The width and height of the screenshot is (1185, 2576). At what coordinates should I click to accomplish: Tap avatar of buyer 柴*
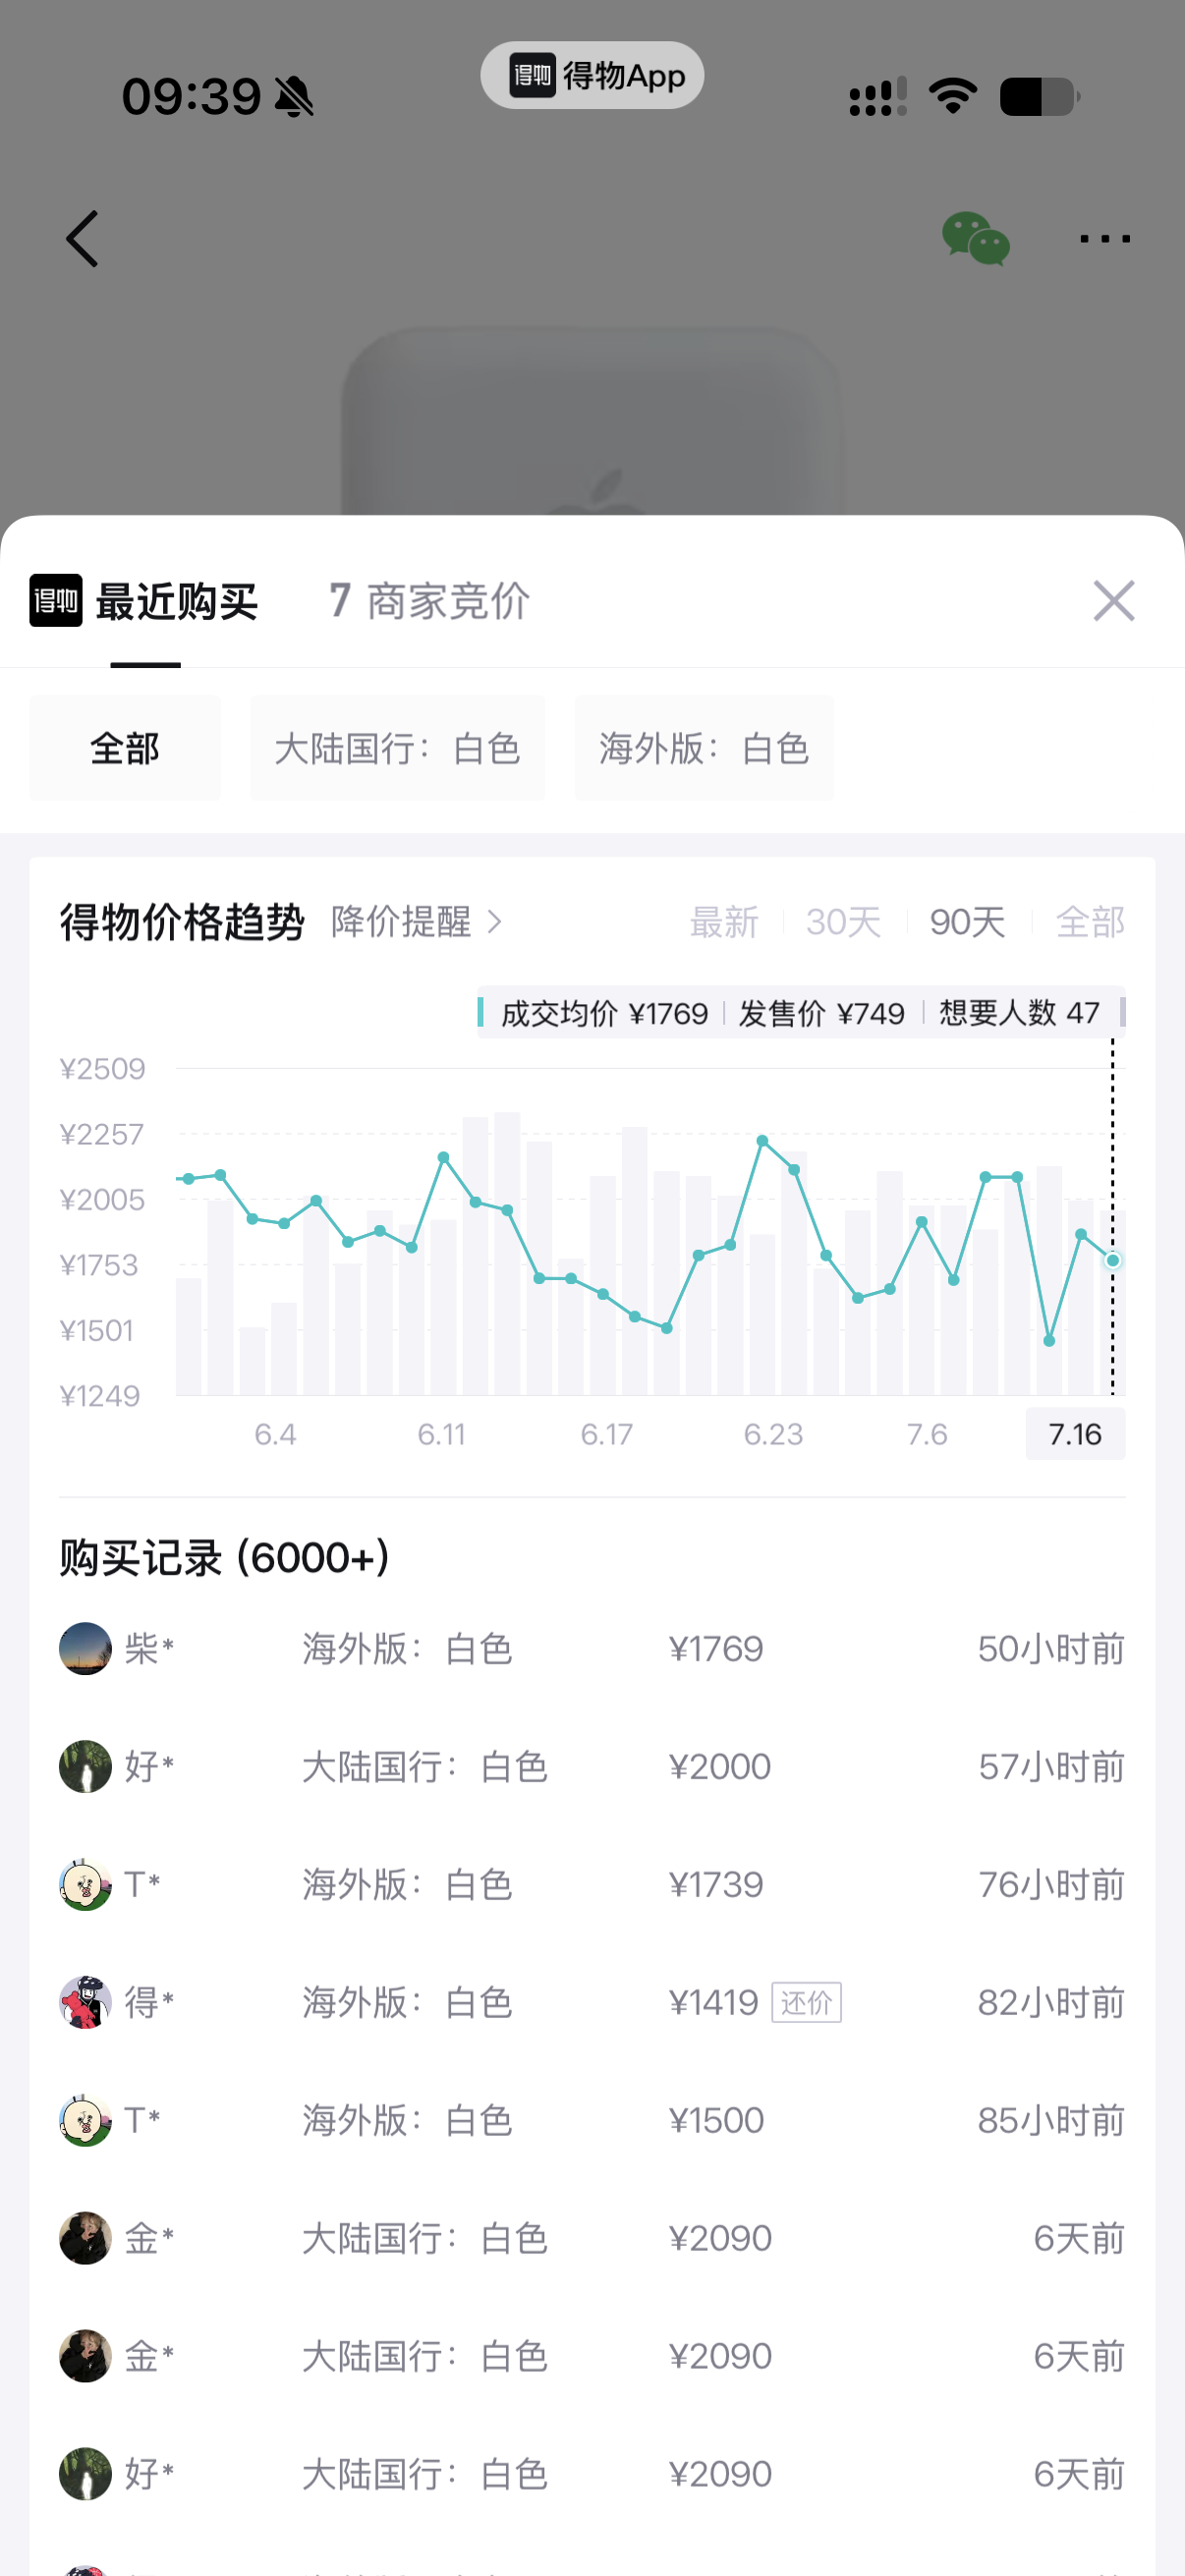[85, 1648]
